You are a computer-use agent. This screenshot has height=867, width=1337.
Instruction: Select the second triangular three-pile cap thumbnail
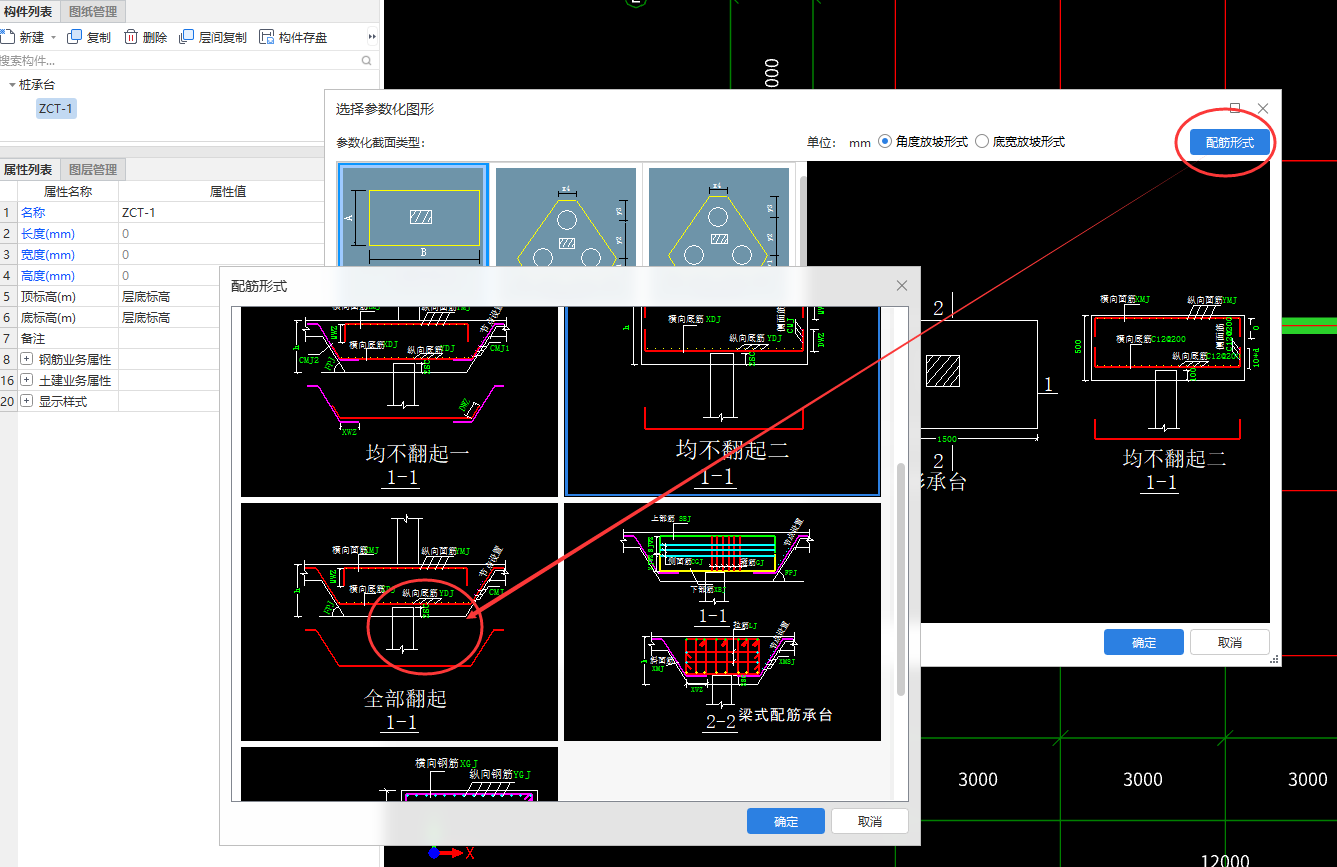click(566, 216)
